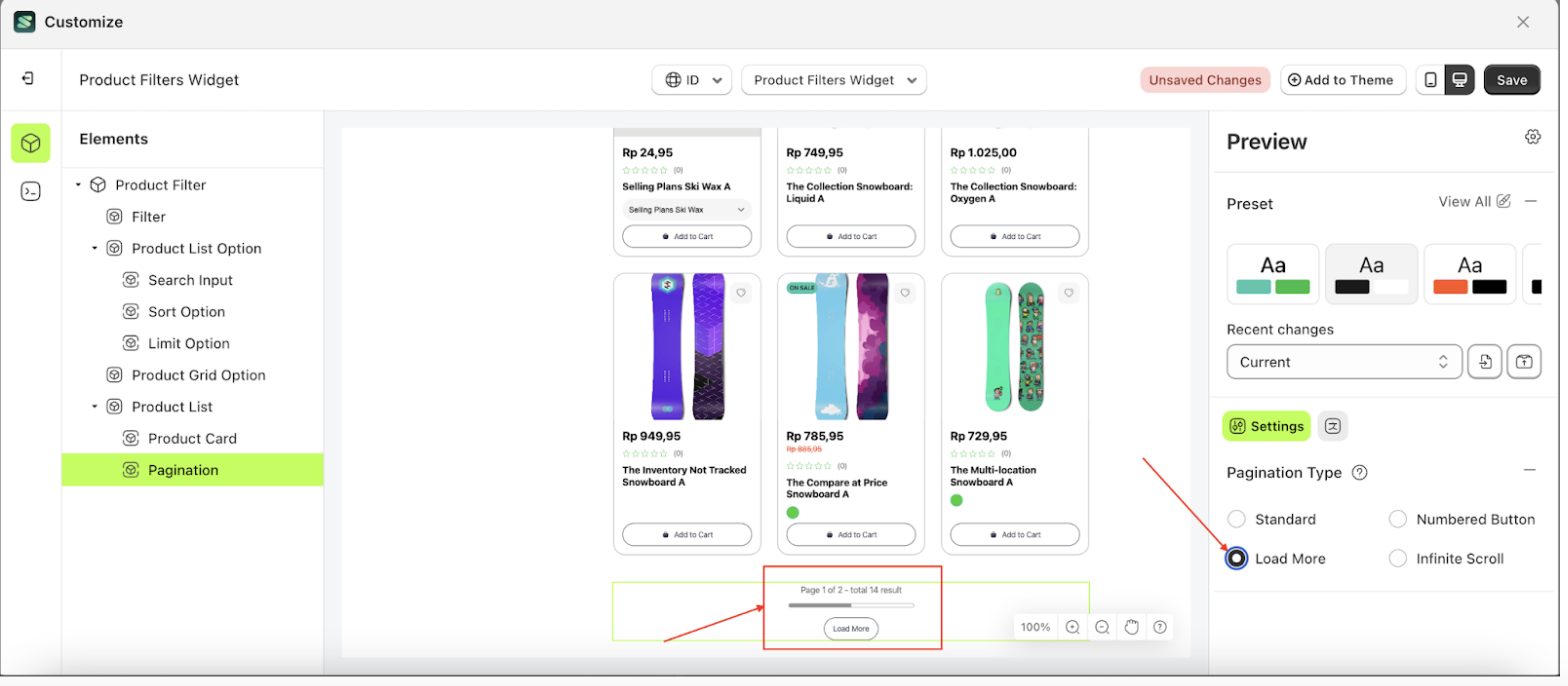
Task: Open the ID language dropdown
Action: coord(692,80)
